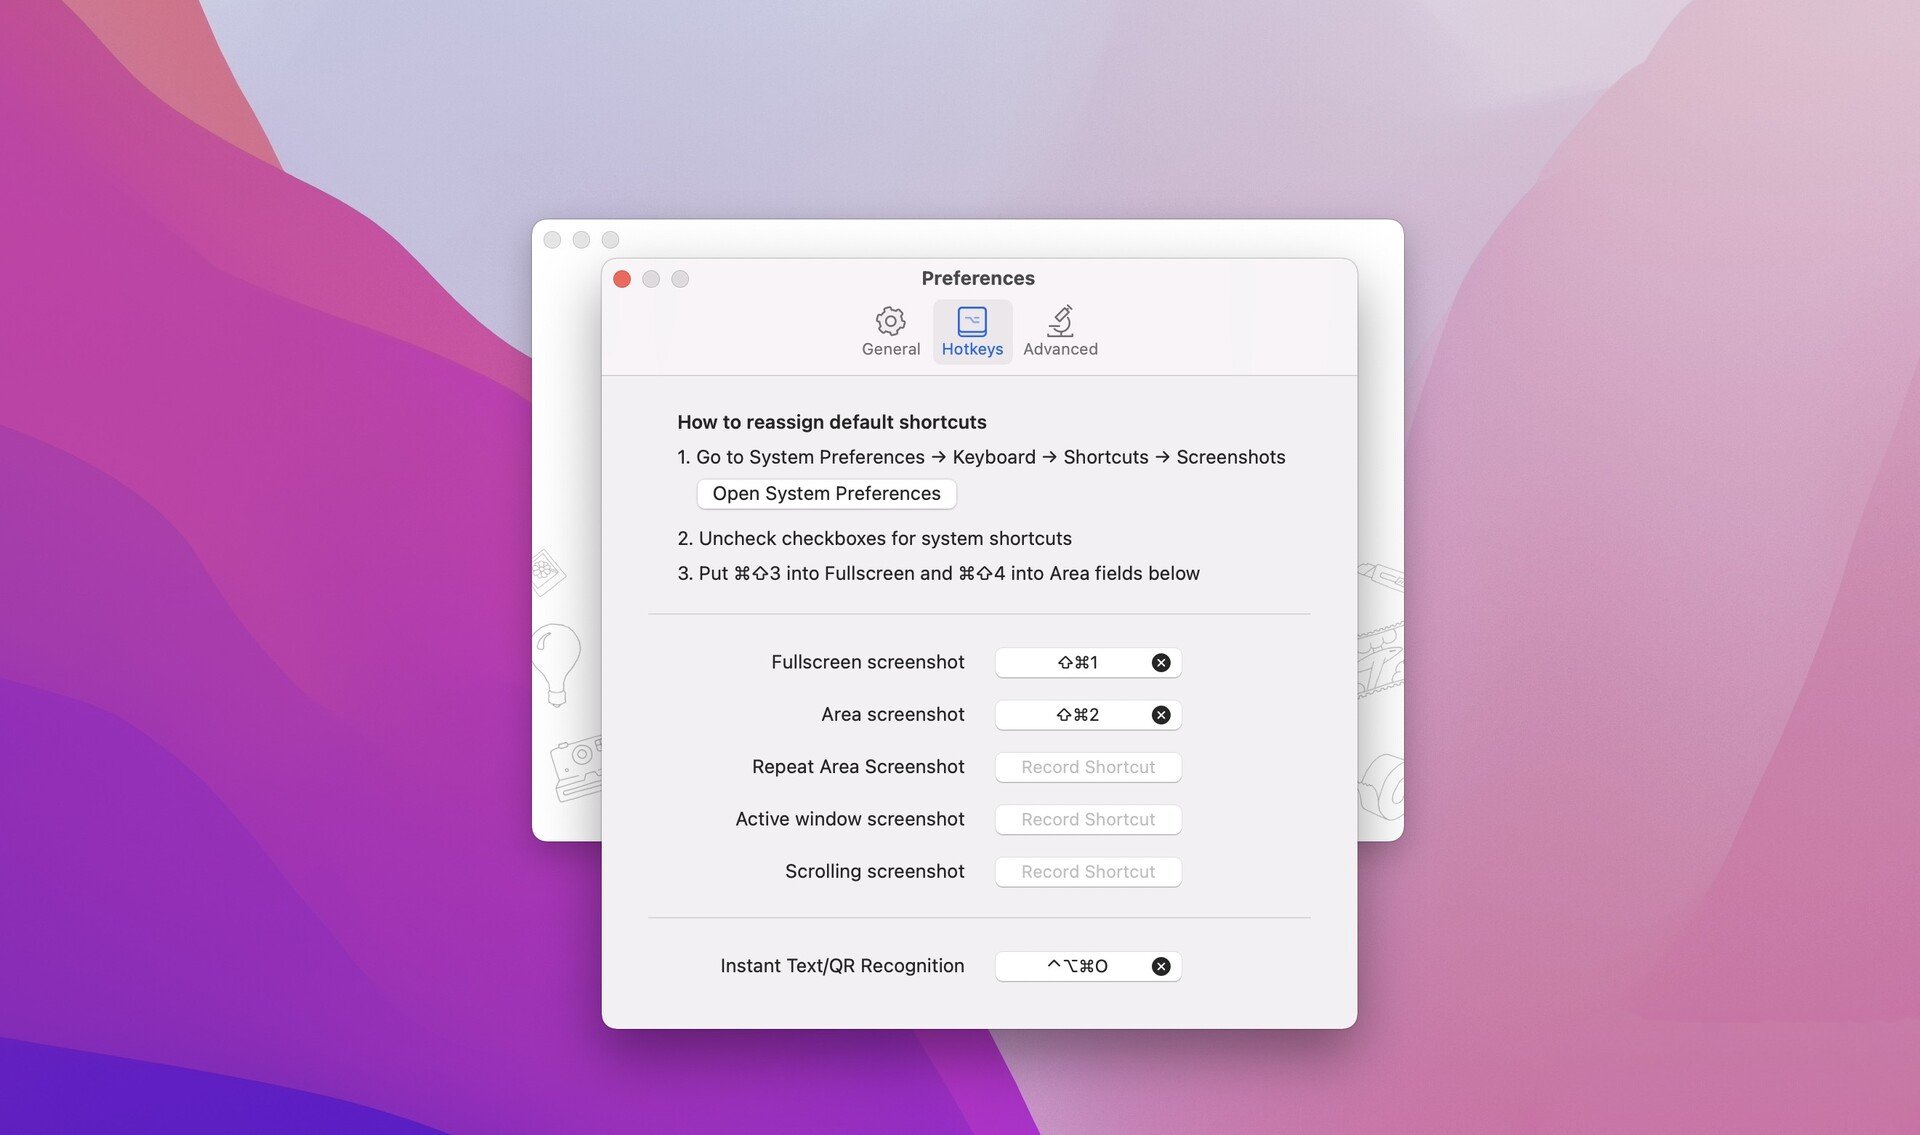Click the camera illustration in background window
The width and height of the screenshot is (1920, 1135).
577,768
